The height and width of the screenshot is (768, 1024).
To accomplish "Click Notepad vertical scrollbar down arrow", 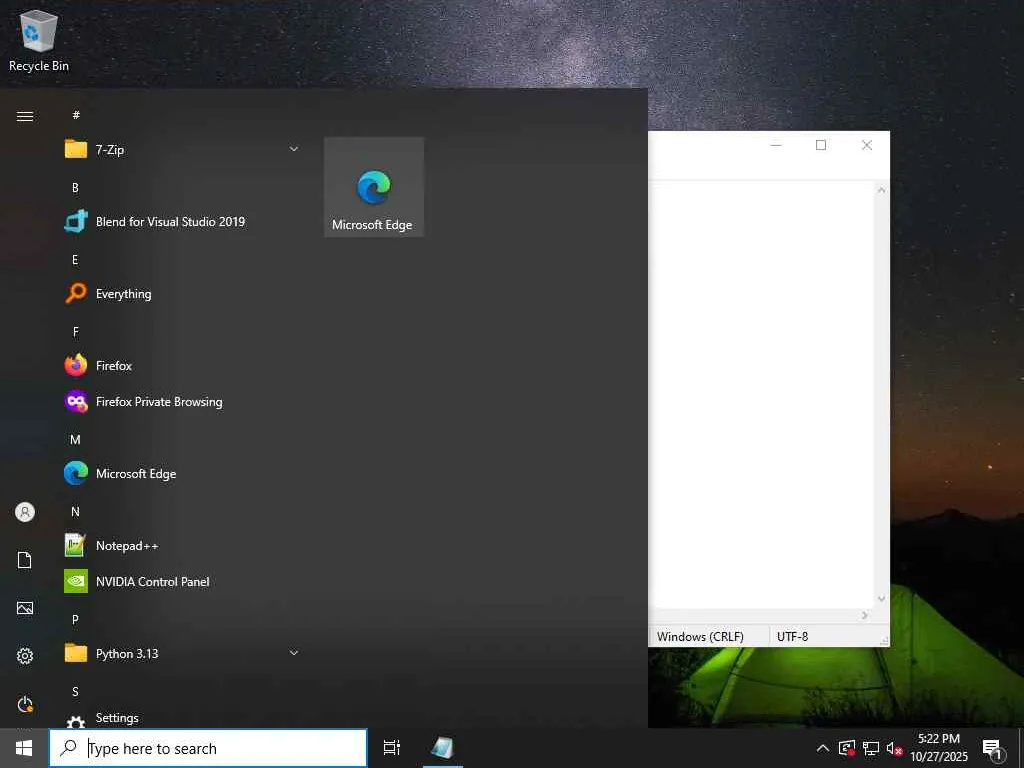I will pos(882,598).
